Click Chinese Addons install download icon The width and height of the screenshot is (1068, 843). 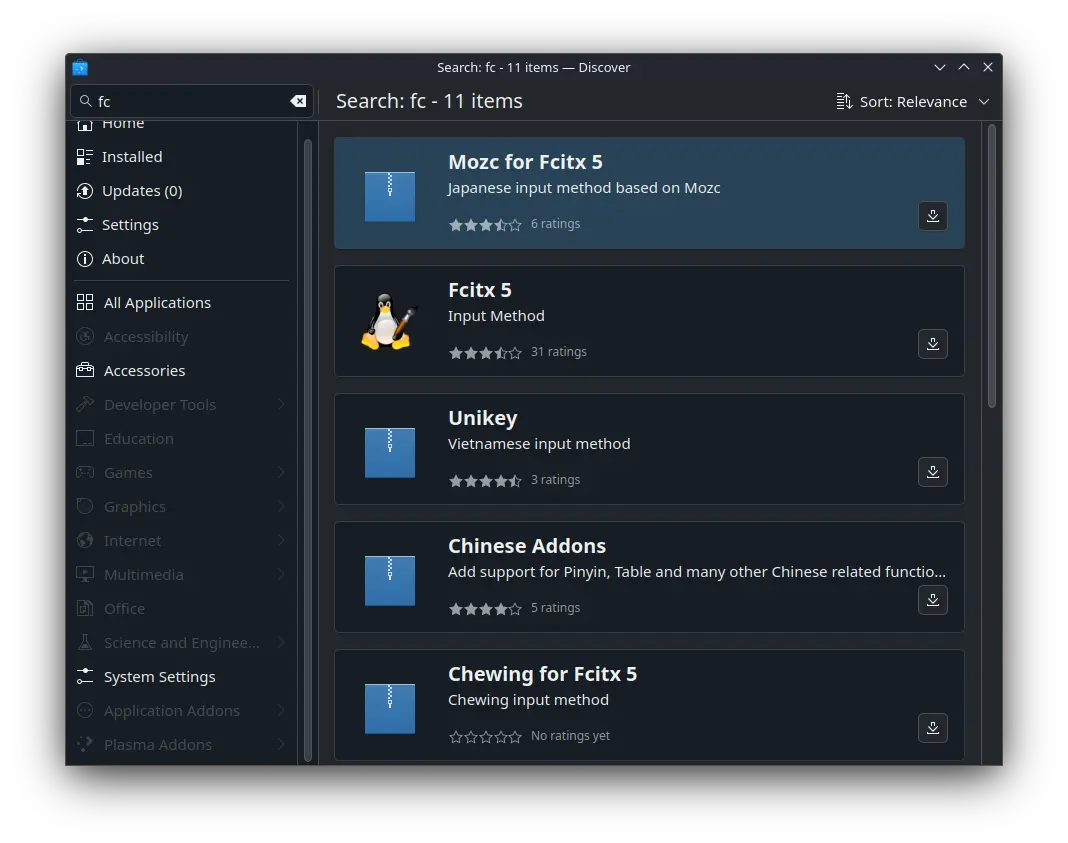[932, 600]
